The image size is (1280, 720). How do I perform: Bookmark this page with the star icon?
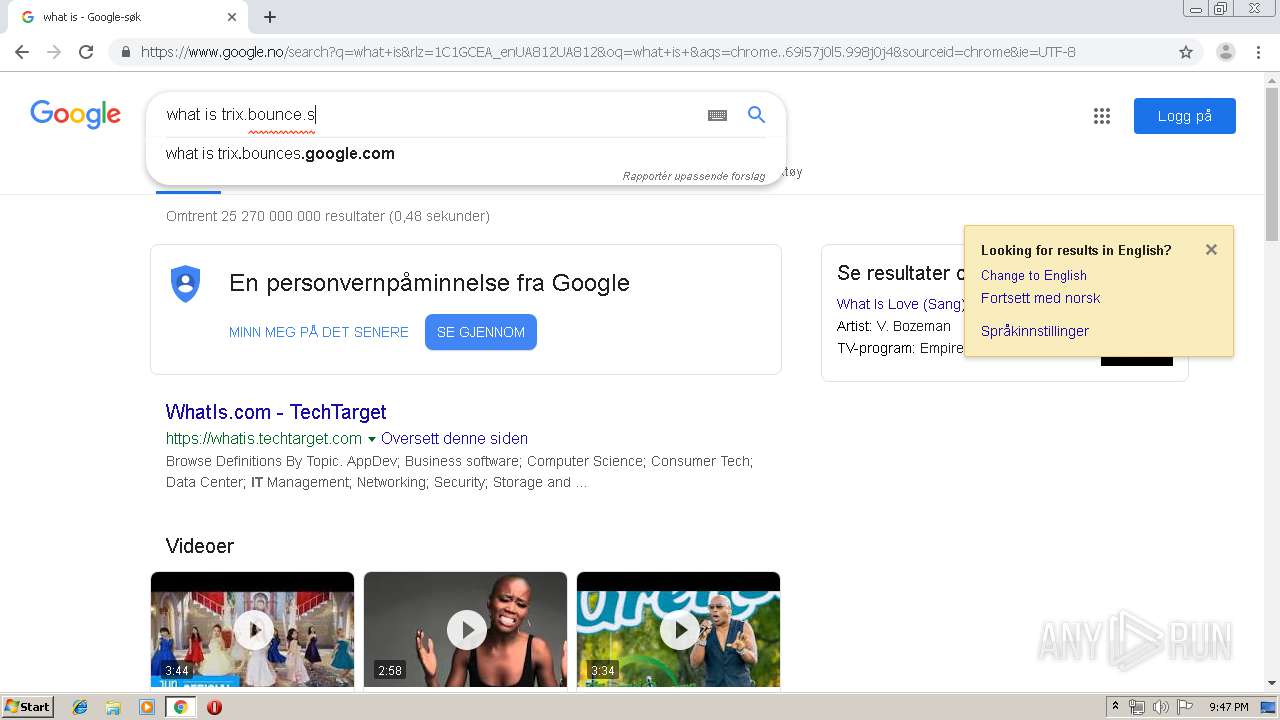(x=1186, y=52)
